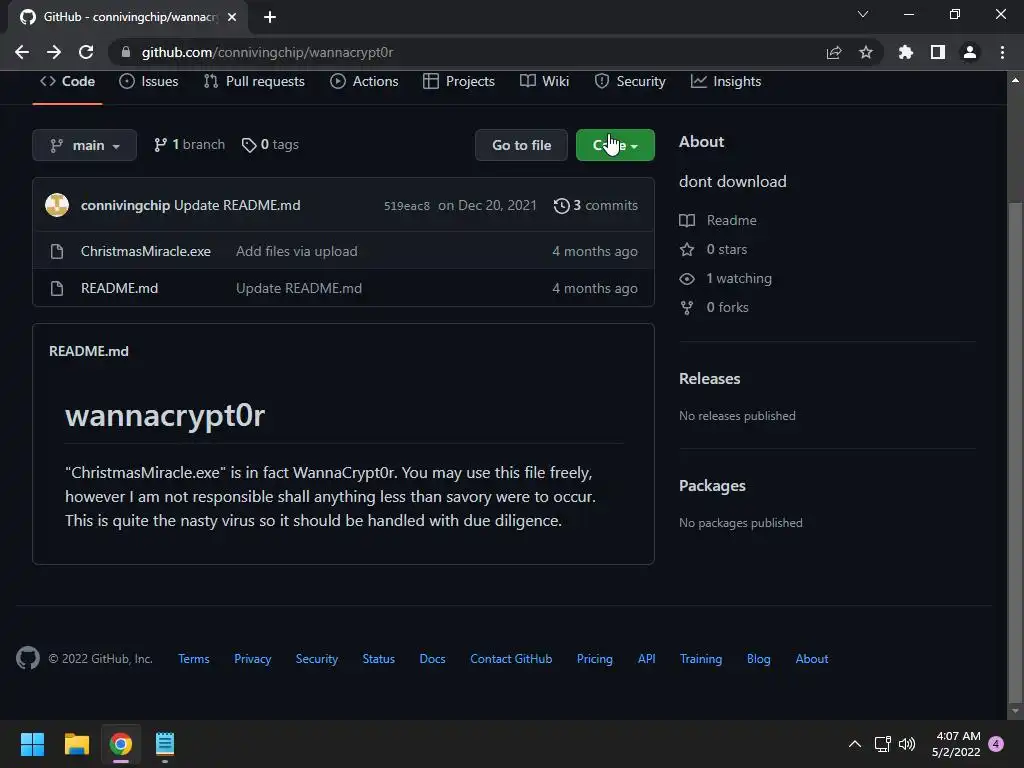Open the Pull requests tab
The width and height of the screenshot is (1024, 768).
254,81
